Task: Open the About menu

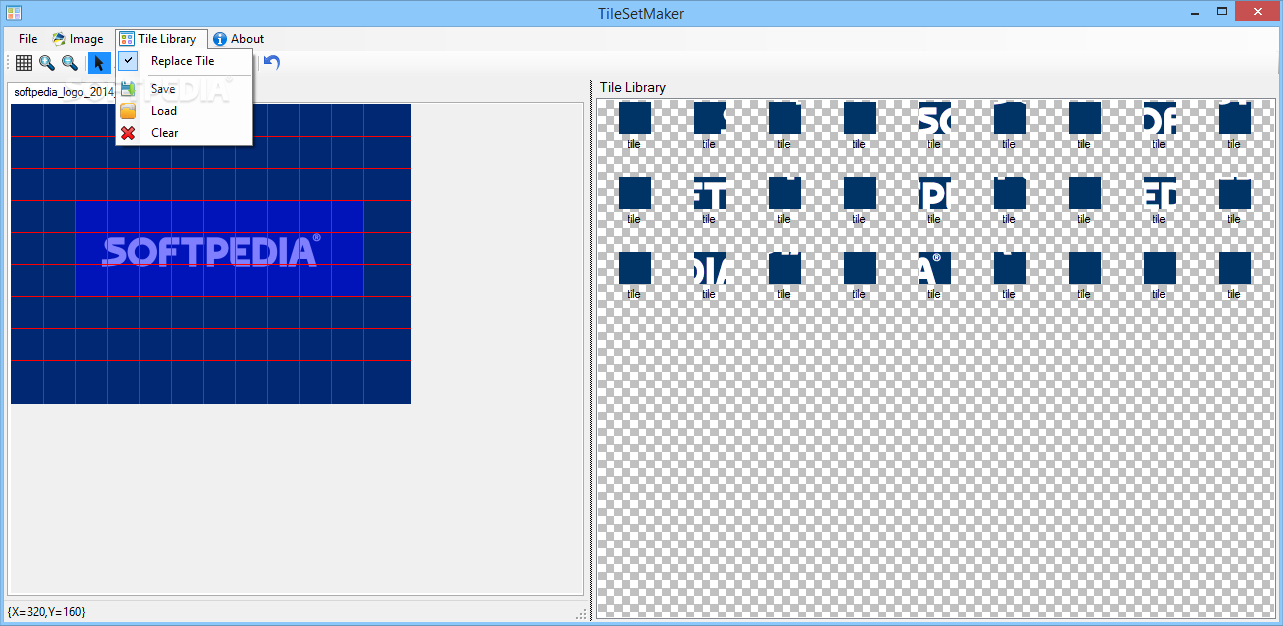Action: tap(239, 39)
